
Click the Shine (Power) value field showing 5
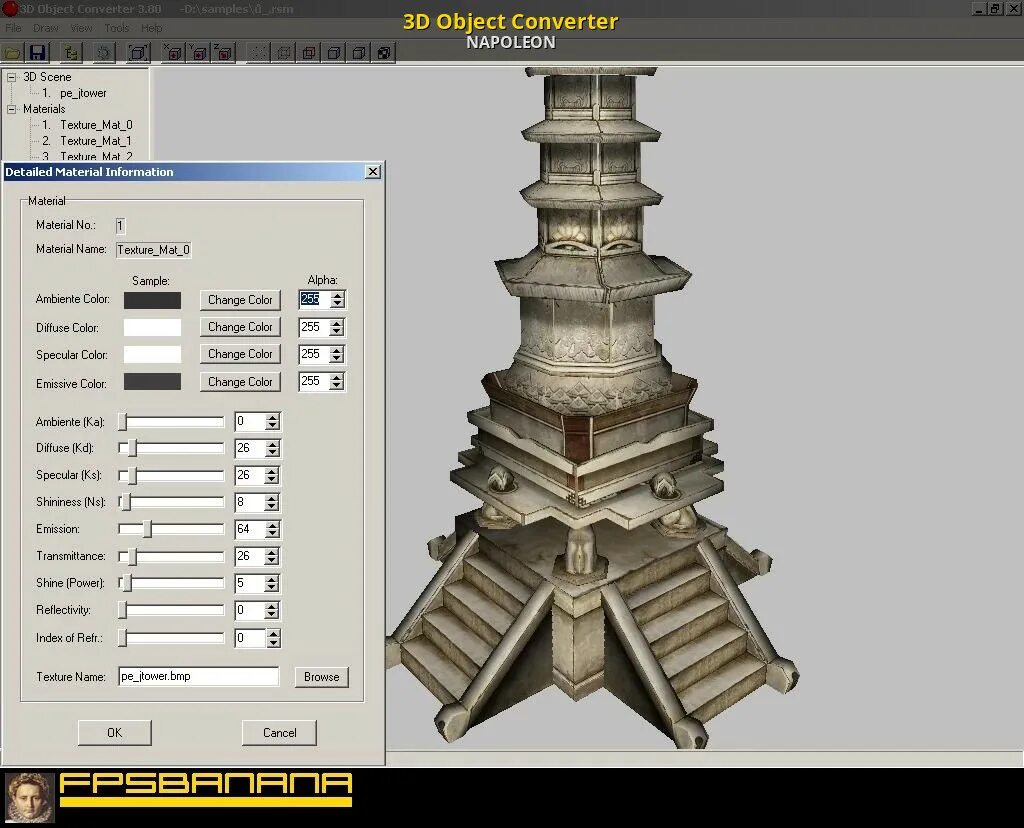250,583
